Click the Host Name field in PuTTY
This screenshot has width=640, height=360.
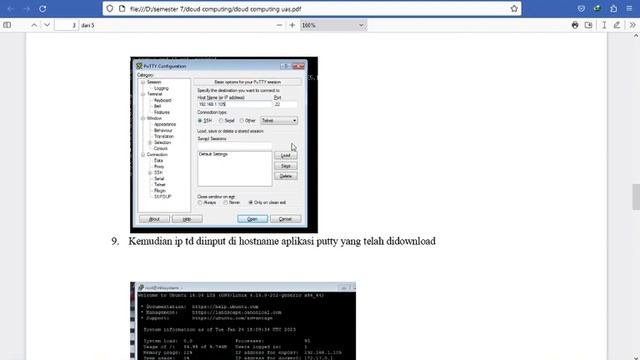click(235, 104)
